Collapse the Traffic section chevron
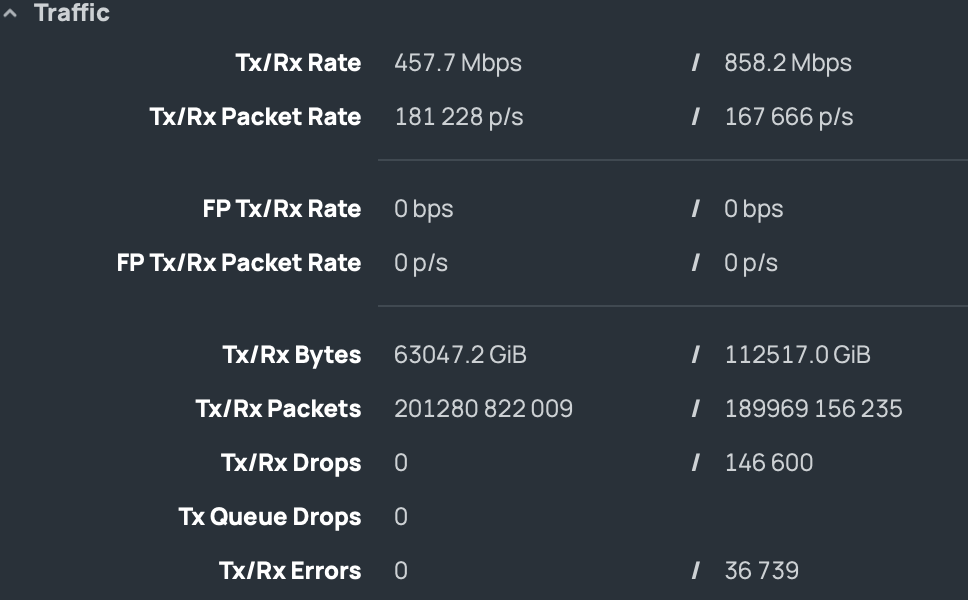 coord(10,13)
